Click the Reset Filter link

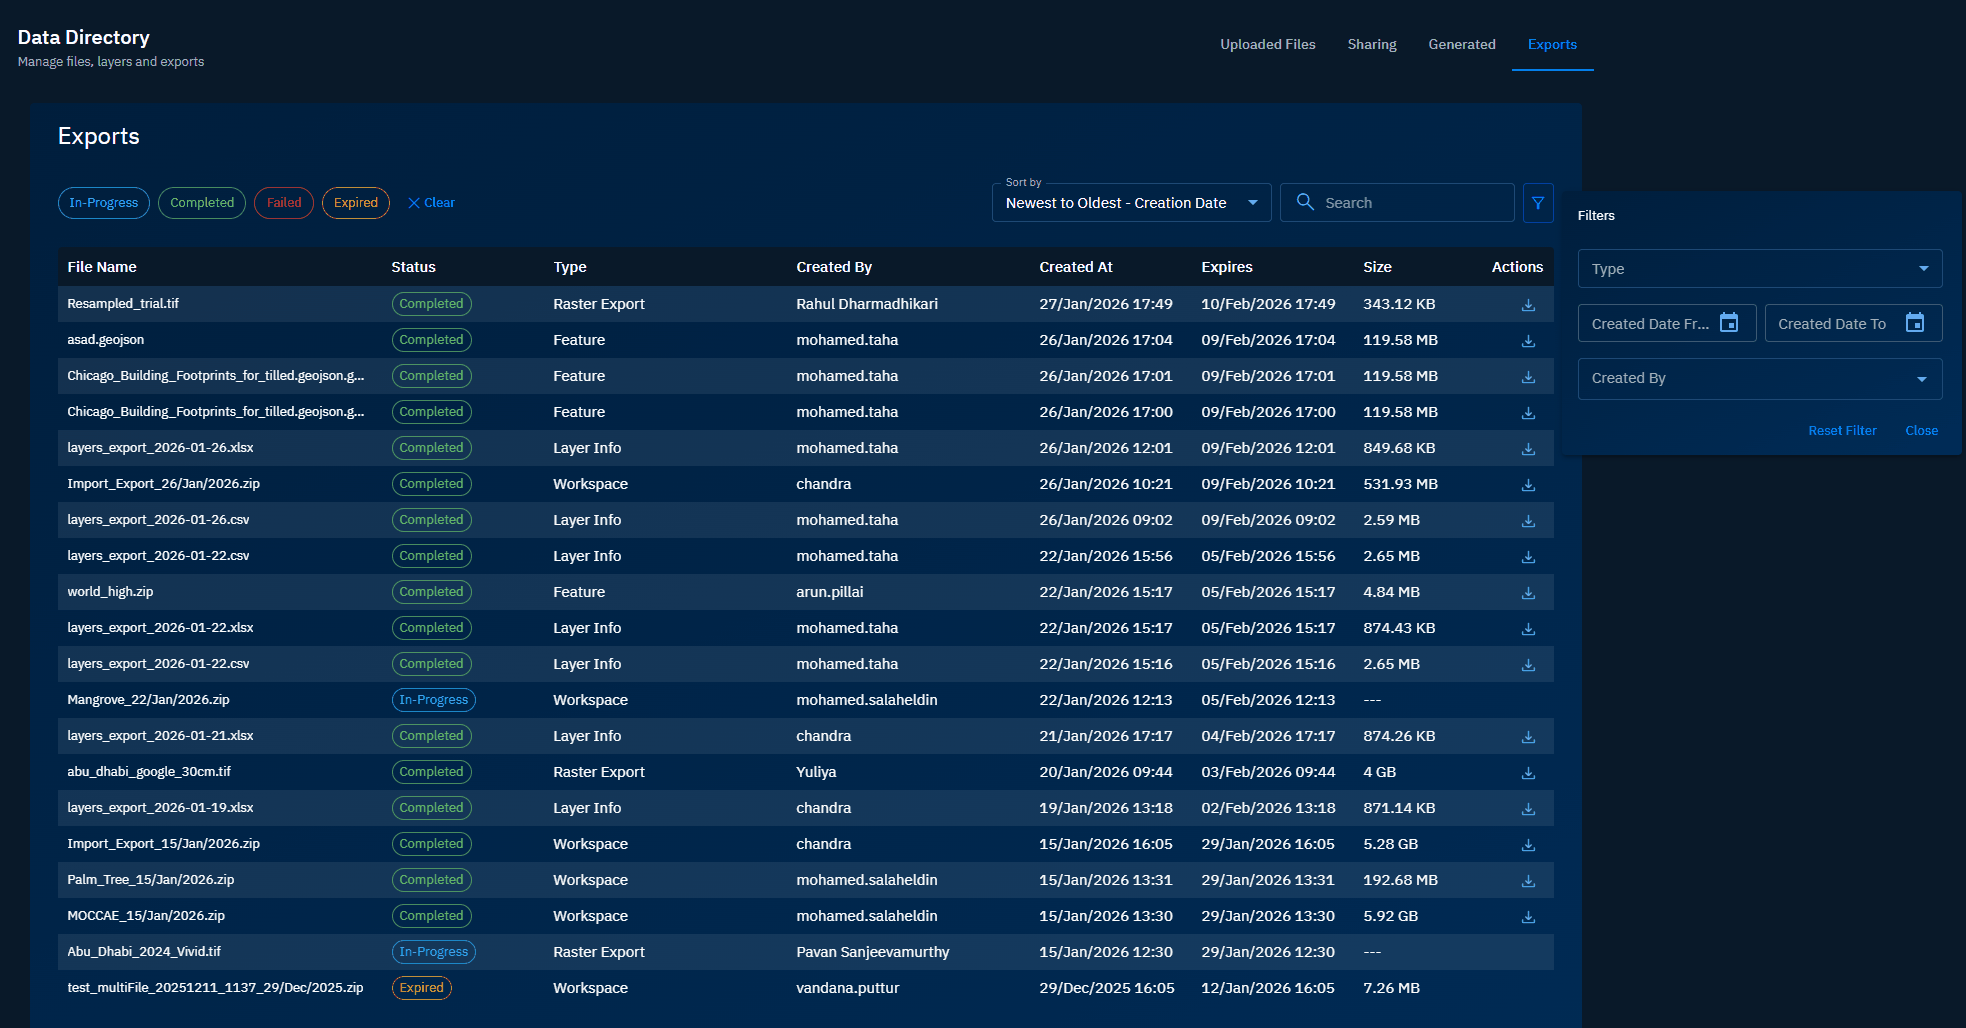coord(1842,430)
